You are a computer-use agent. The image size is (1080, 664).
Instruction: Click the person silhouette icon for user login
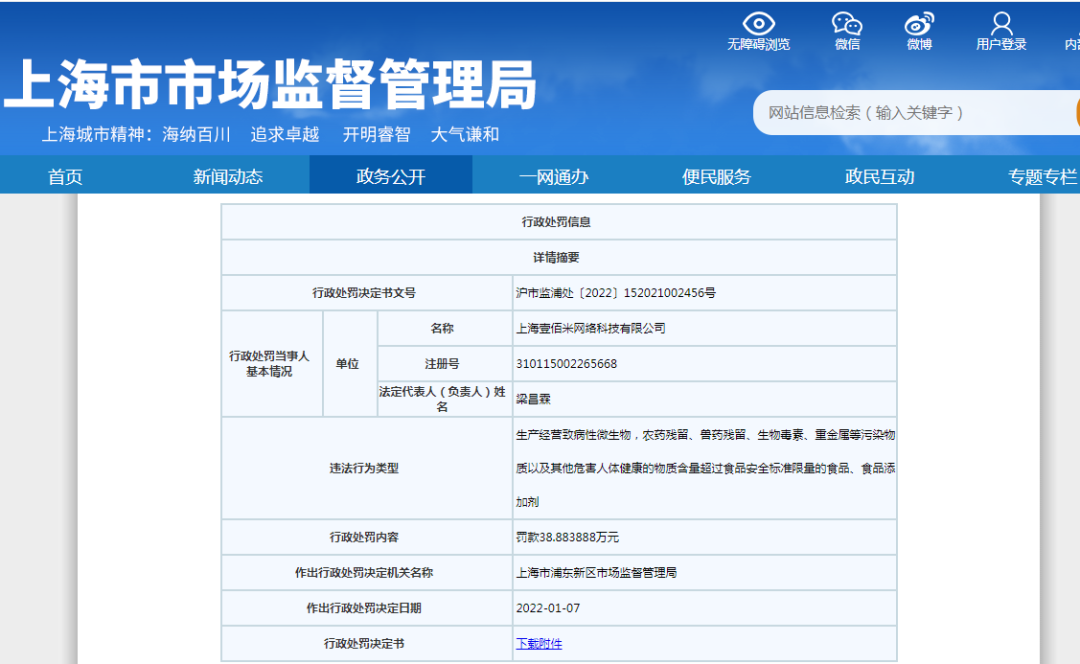point(1001,22)
